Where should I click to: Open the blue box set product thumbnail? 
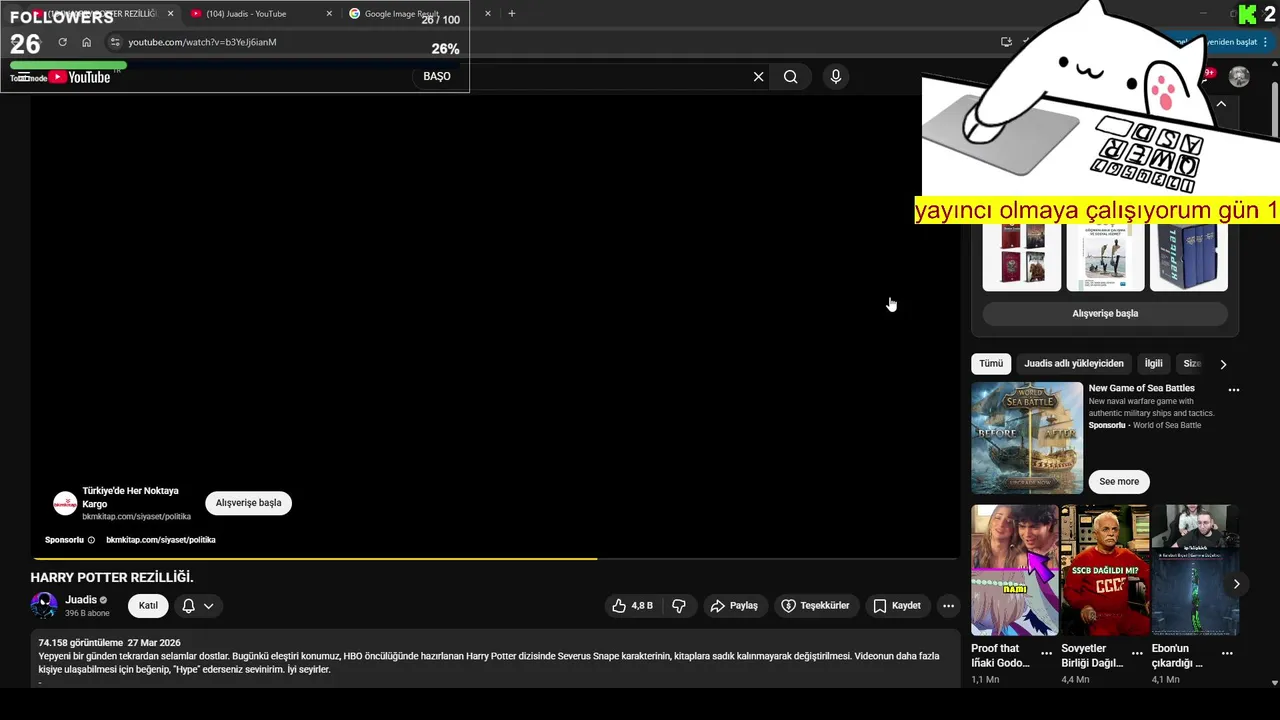pos(1189,257)
